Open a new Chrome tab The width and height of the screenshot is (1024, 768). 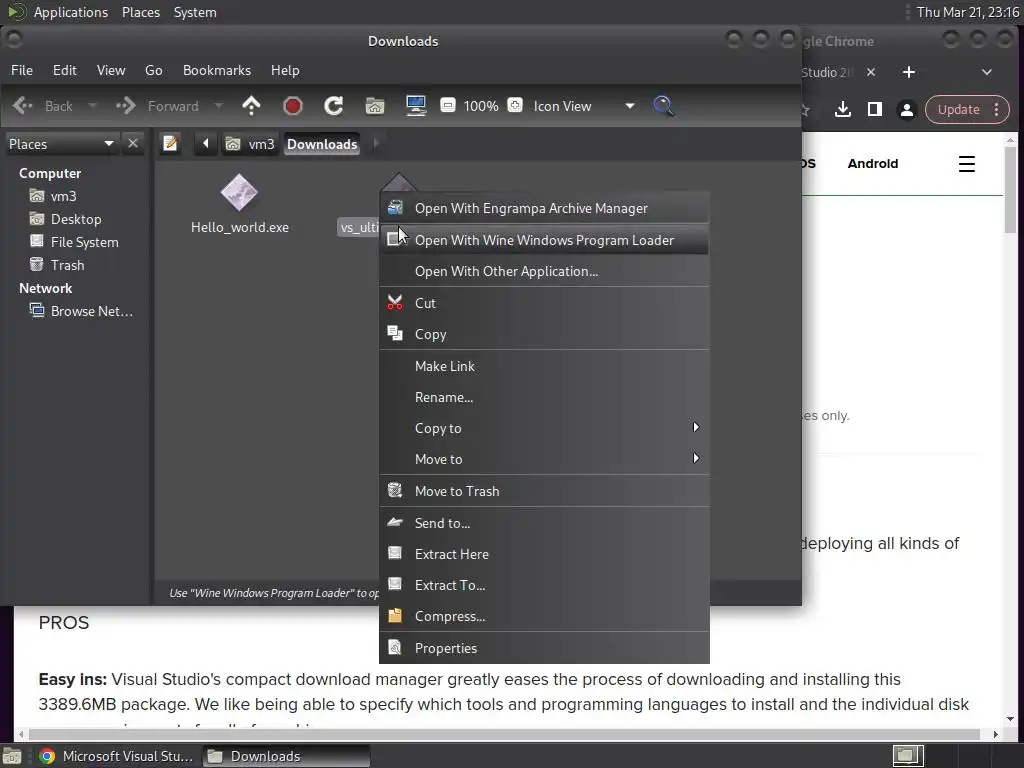pos(908,72)
